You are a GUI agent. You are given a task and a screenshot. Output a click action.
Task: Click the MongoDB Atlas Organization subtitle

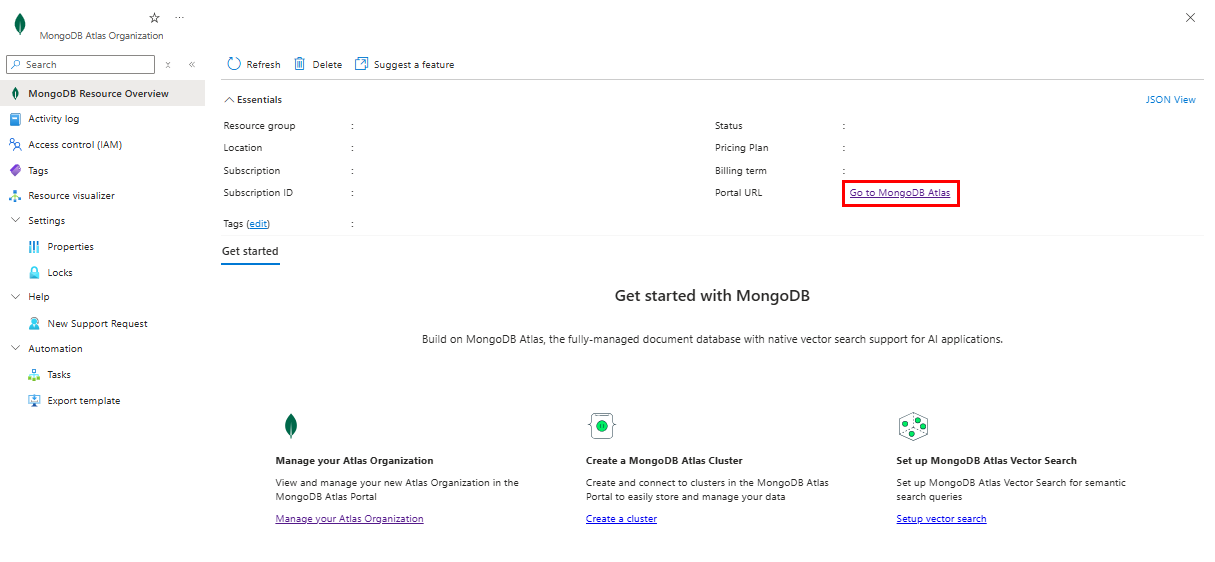pyautogui.click(x=101, y=36)
